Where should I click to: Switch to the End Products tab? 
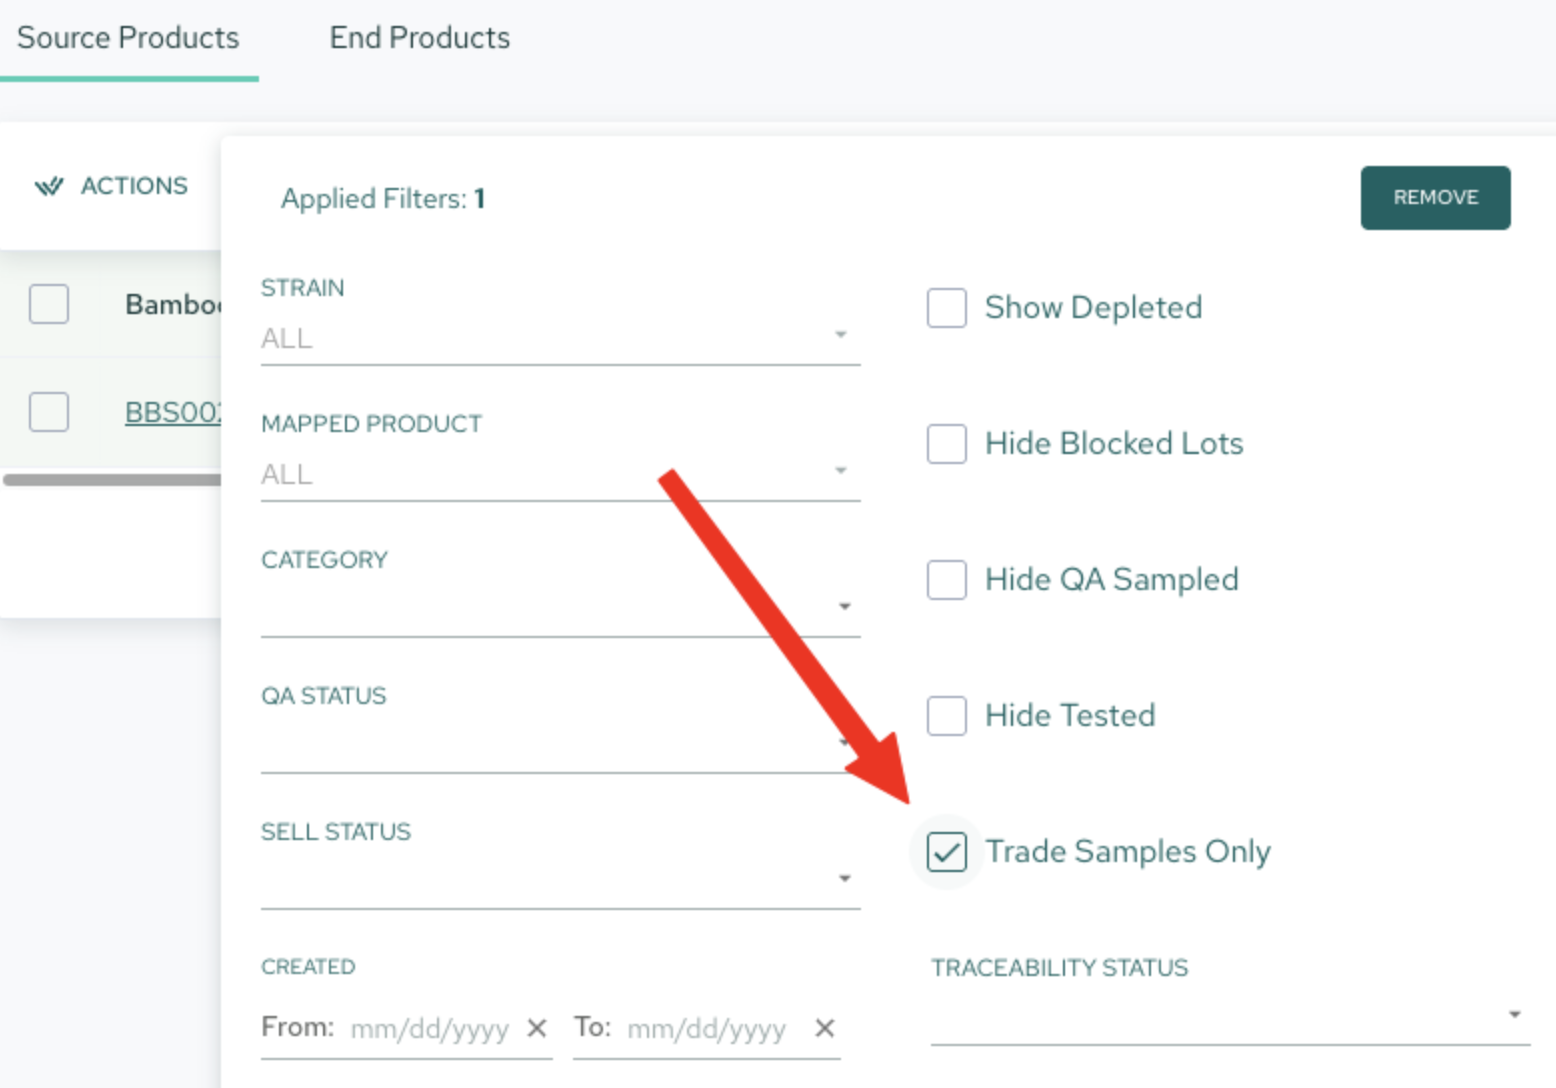(420, 38)
